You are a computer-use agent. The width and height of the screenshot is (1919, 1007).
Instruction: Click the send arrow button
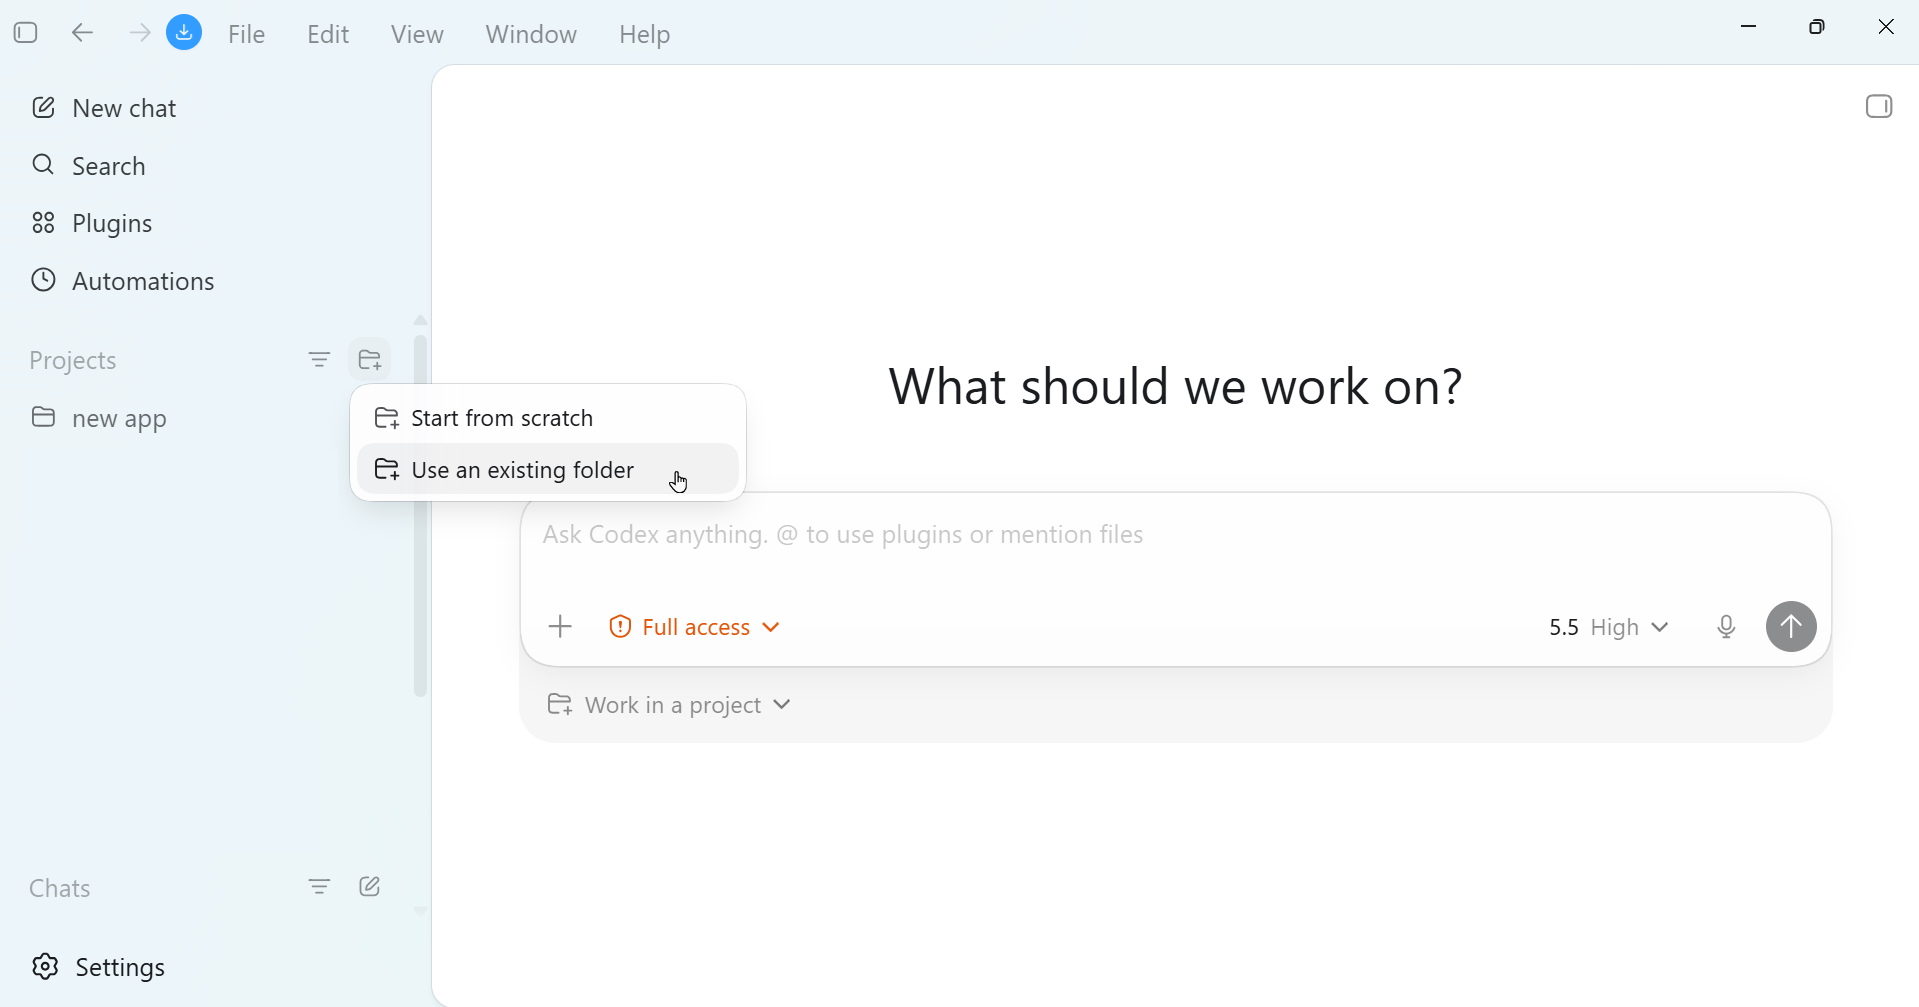click(1791, 627)
